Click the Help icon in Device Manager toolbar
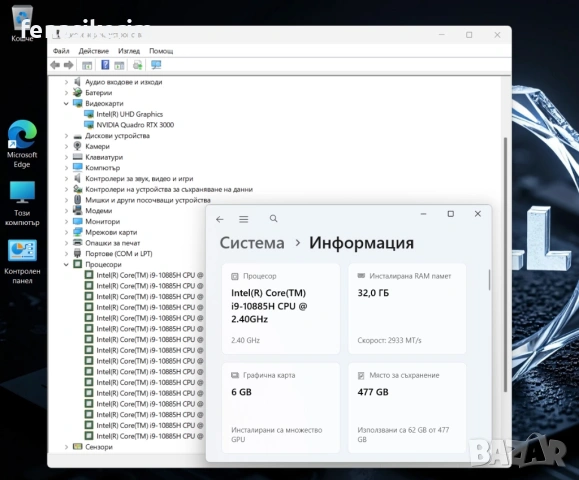This screenshot has width=579, height=480. point(105,65)
